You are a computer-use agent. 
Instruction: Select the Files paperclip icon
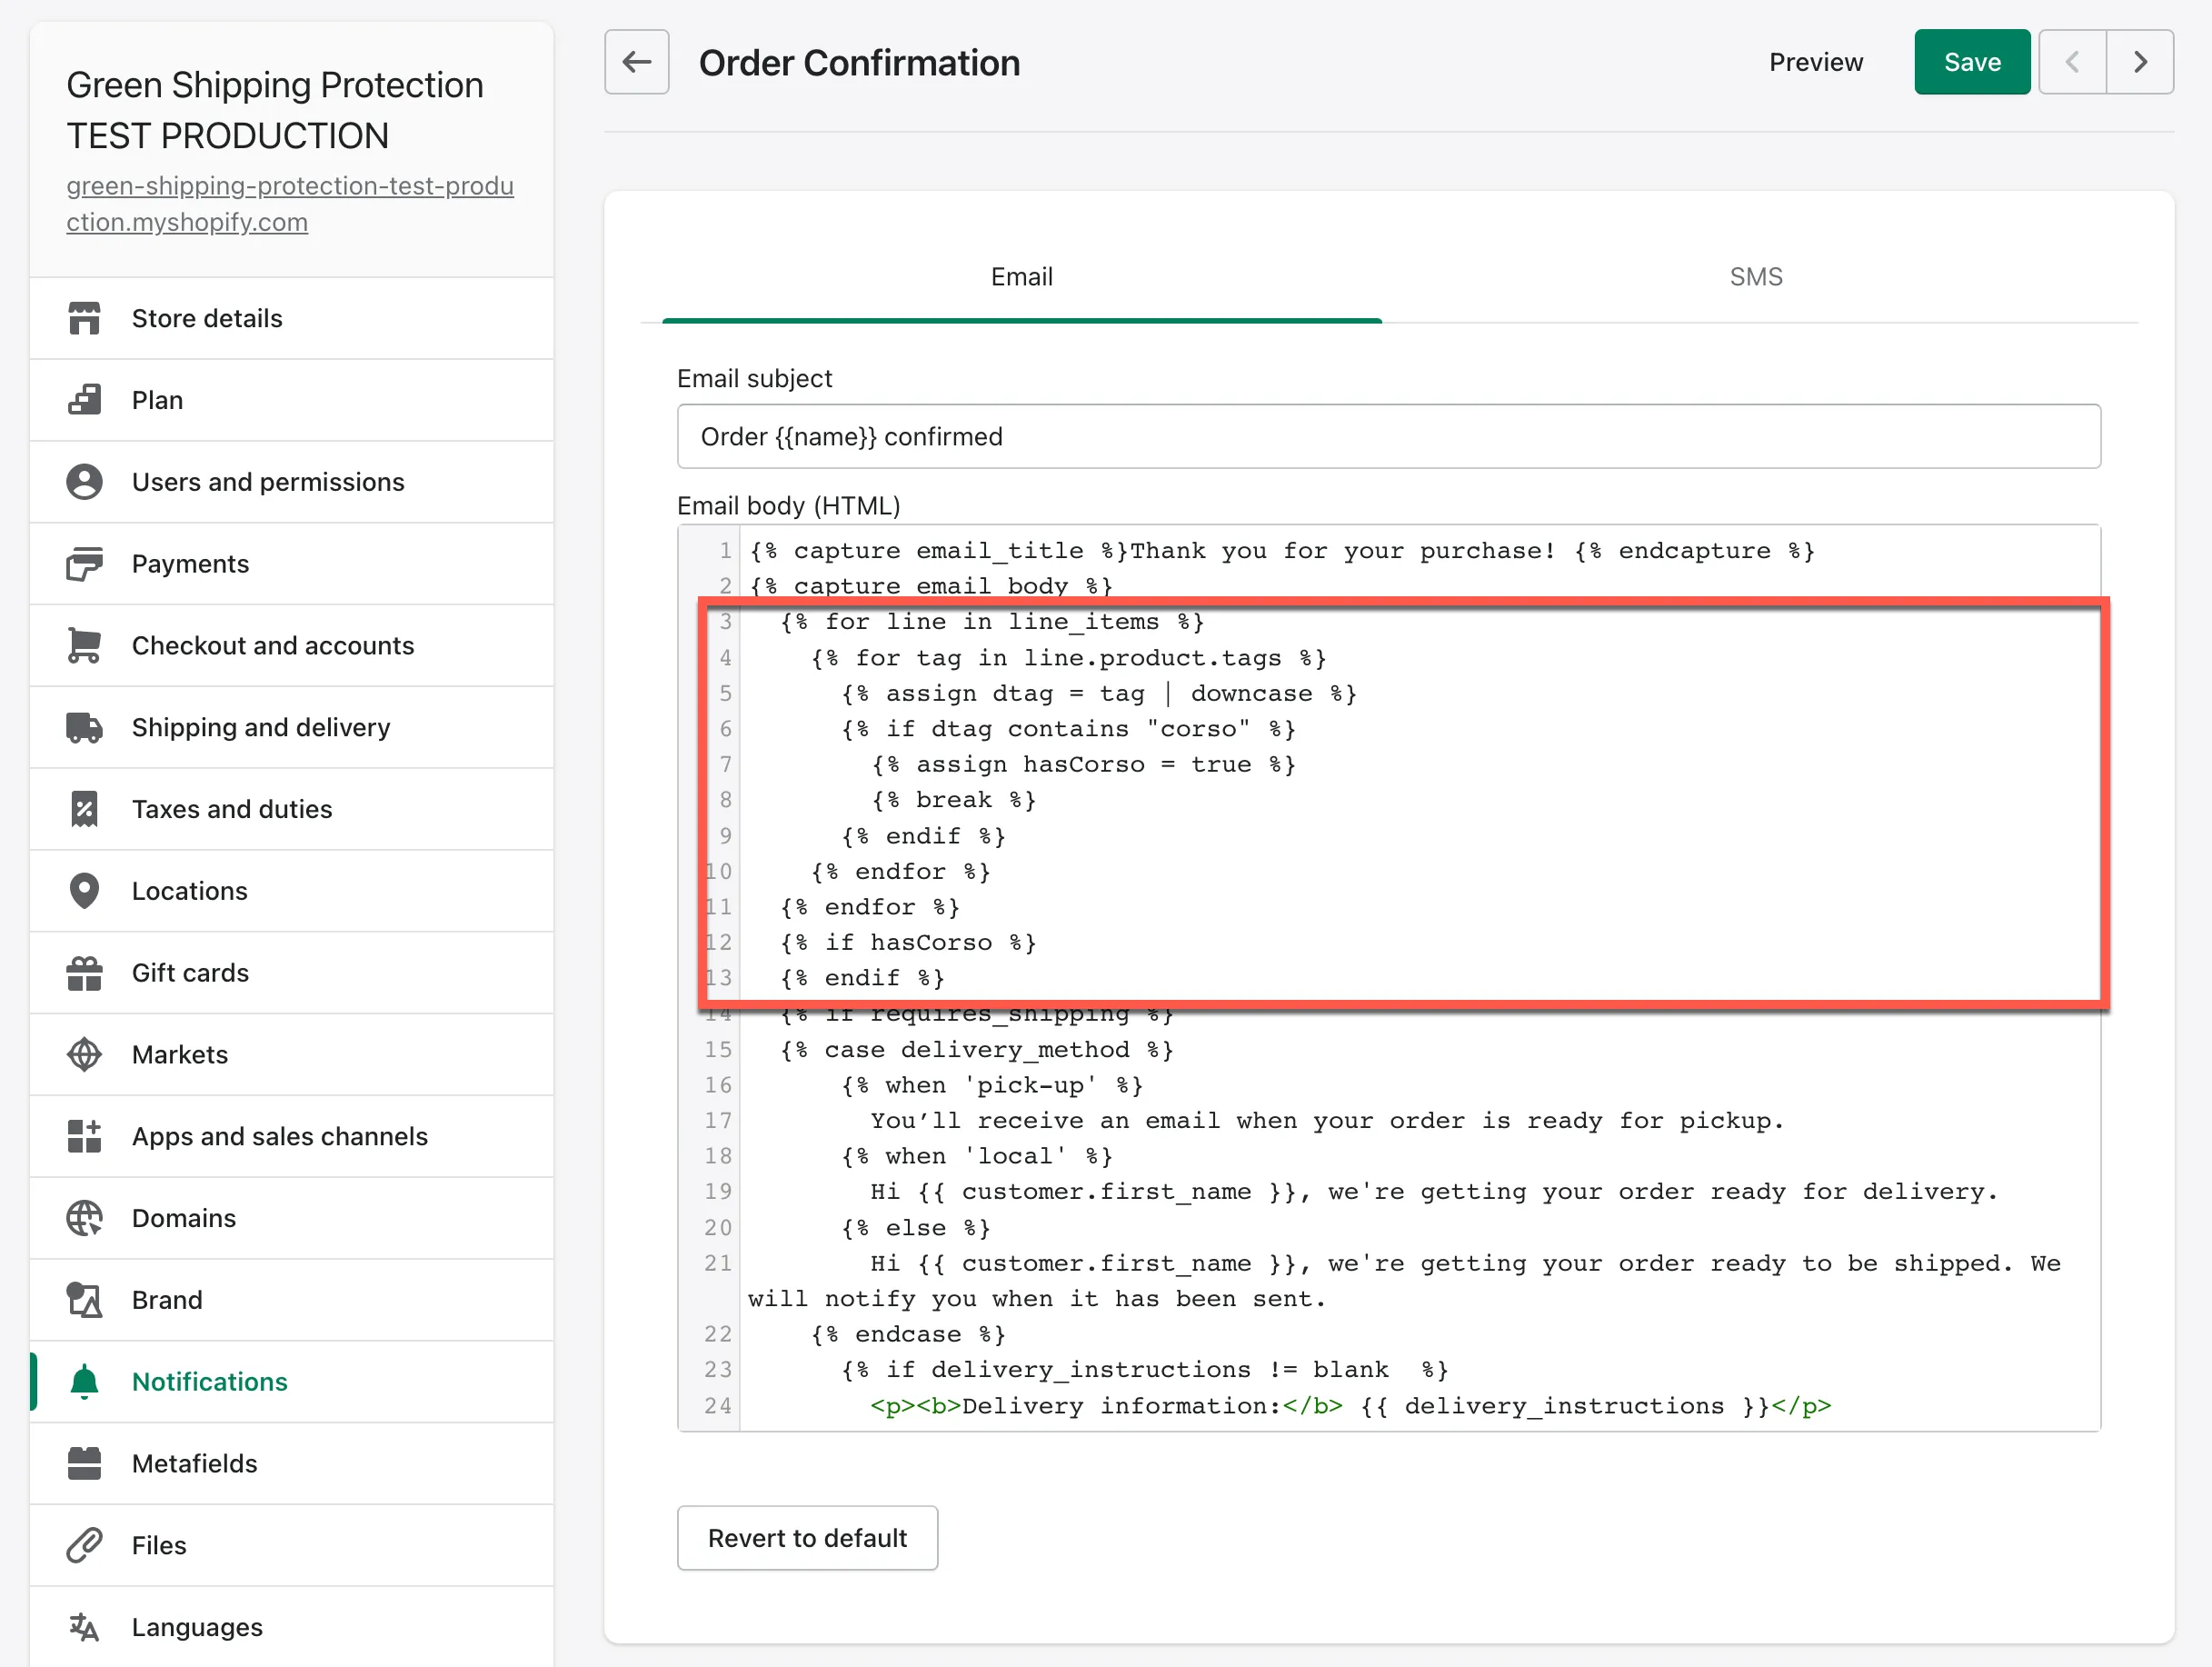coord(84,1545)
